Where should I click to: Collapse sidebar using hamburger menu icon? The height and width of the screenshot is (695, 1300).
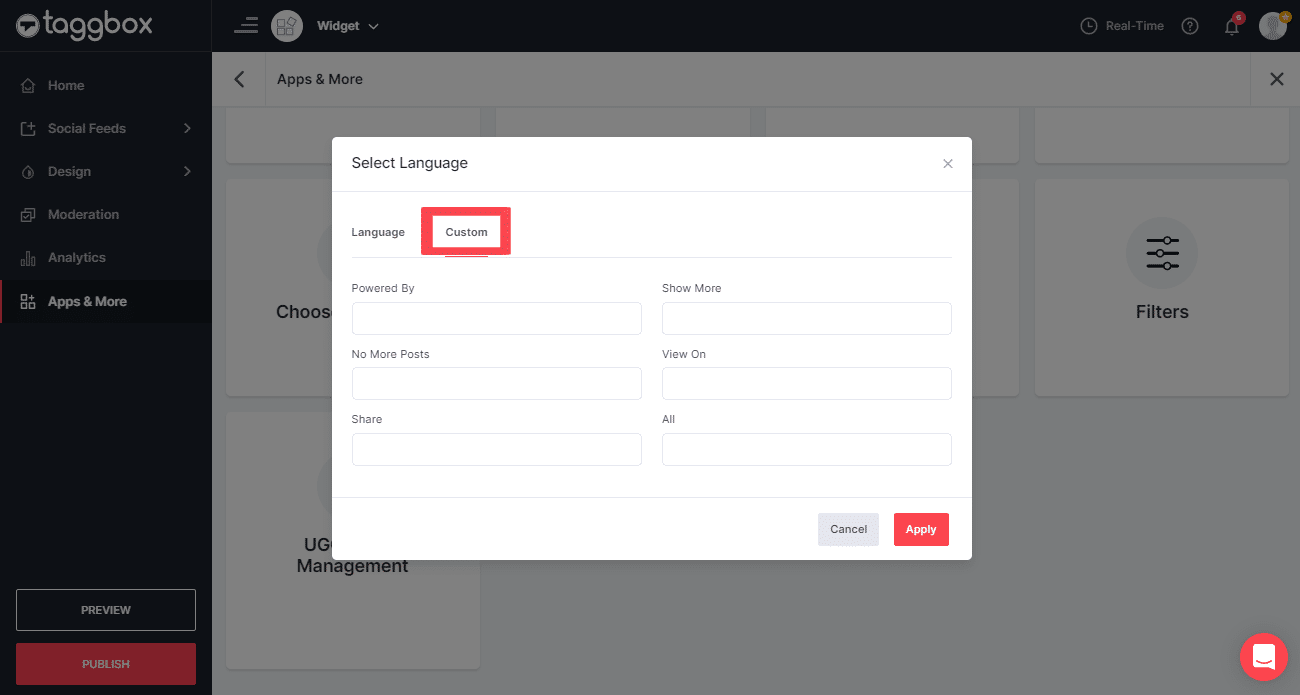[246, 26]
